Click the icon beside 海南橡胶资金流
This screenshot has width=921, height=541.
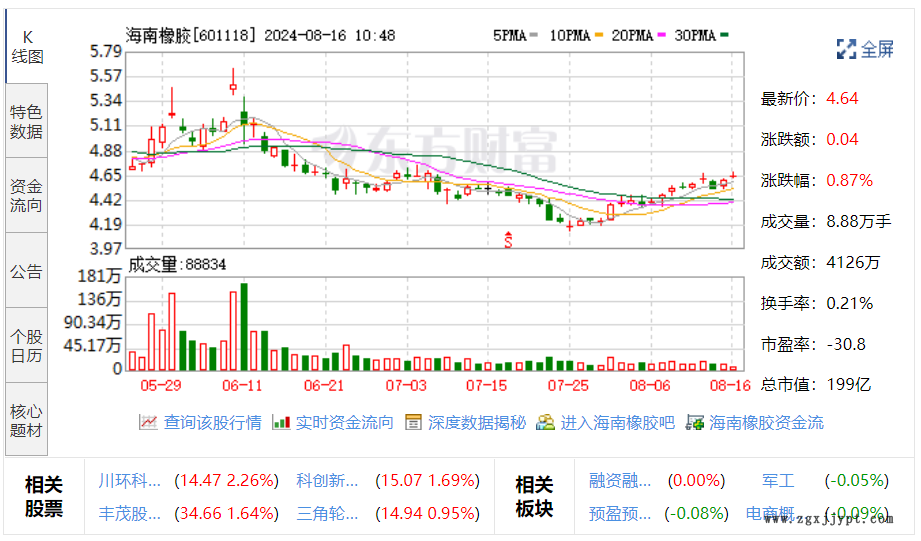695,422
